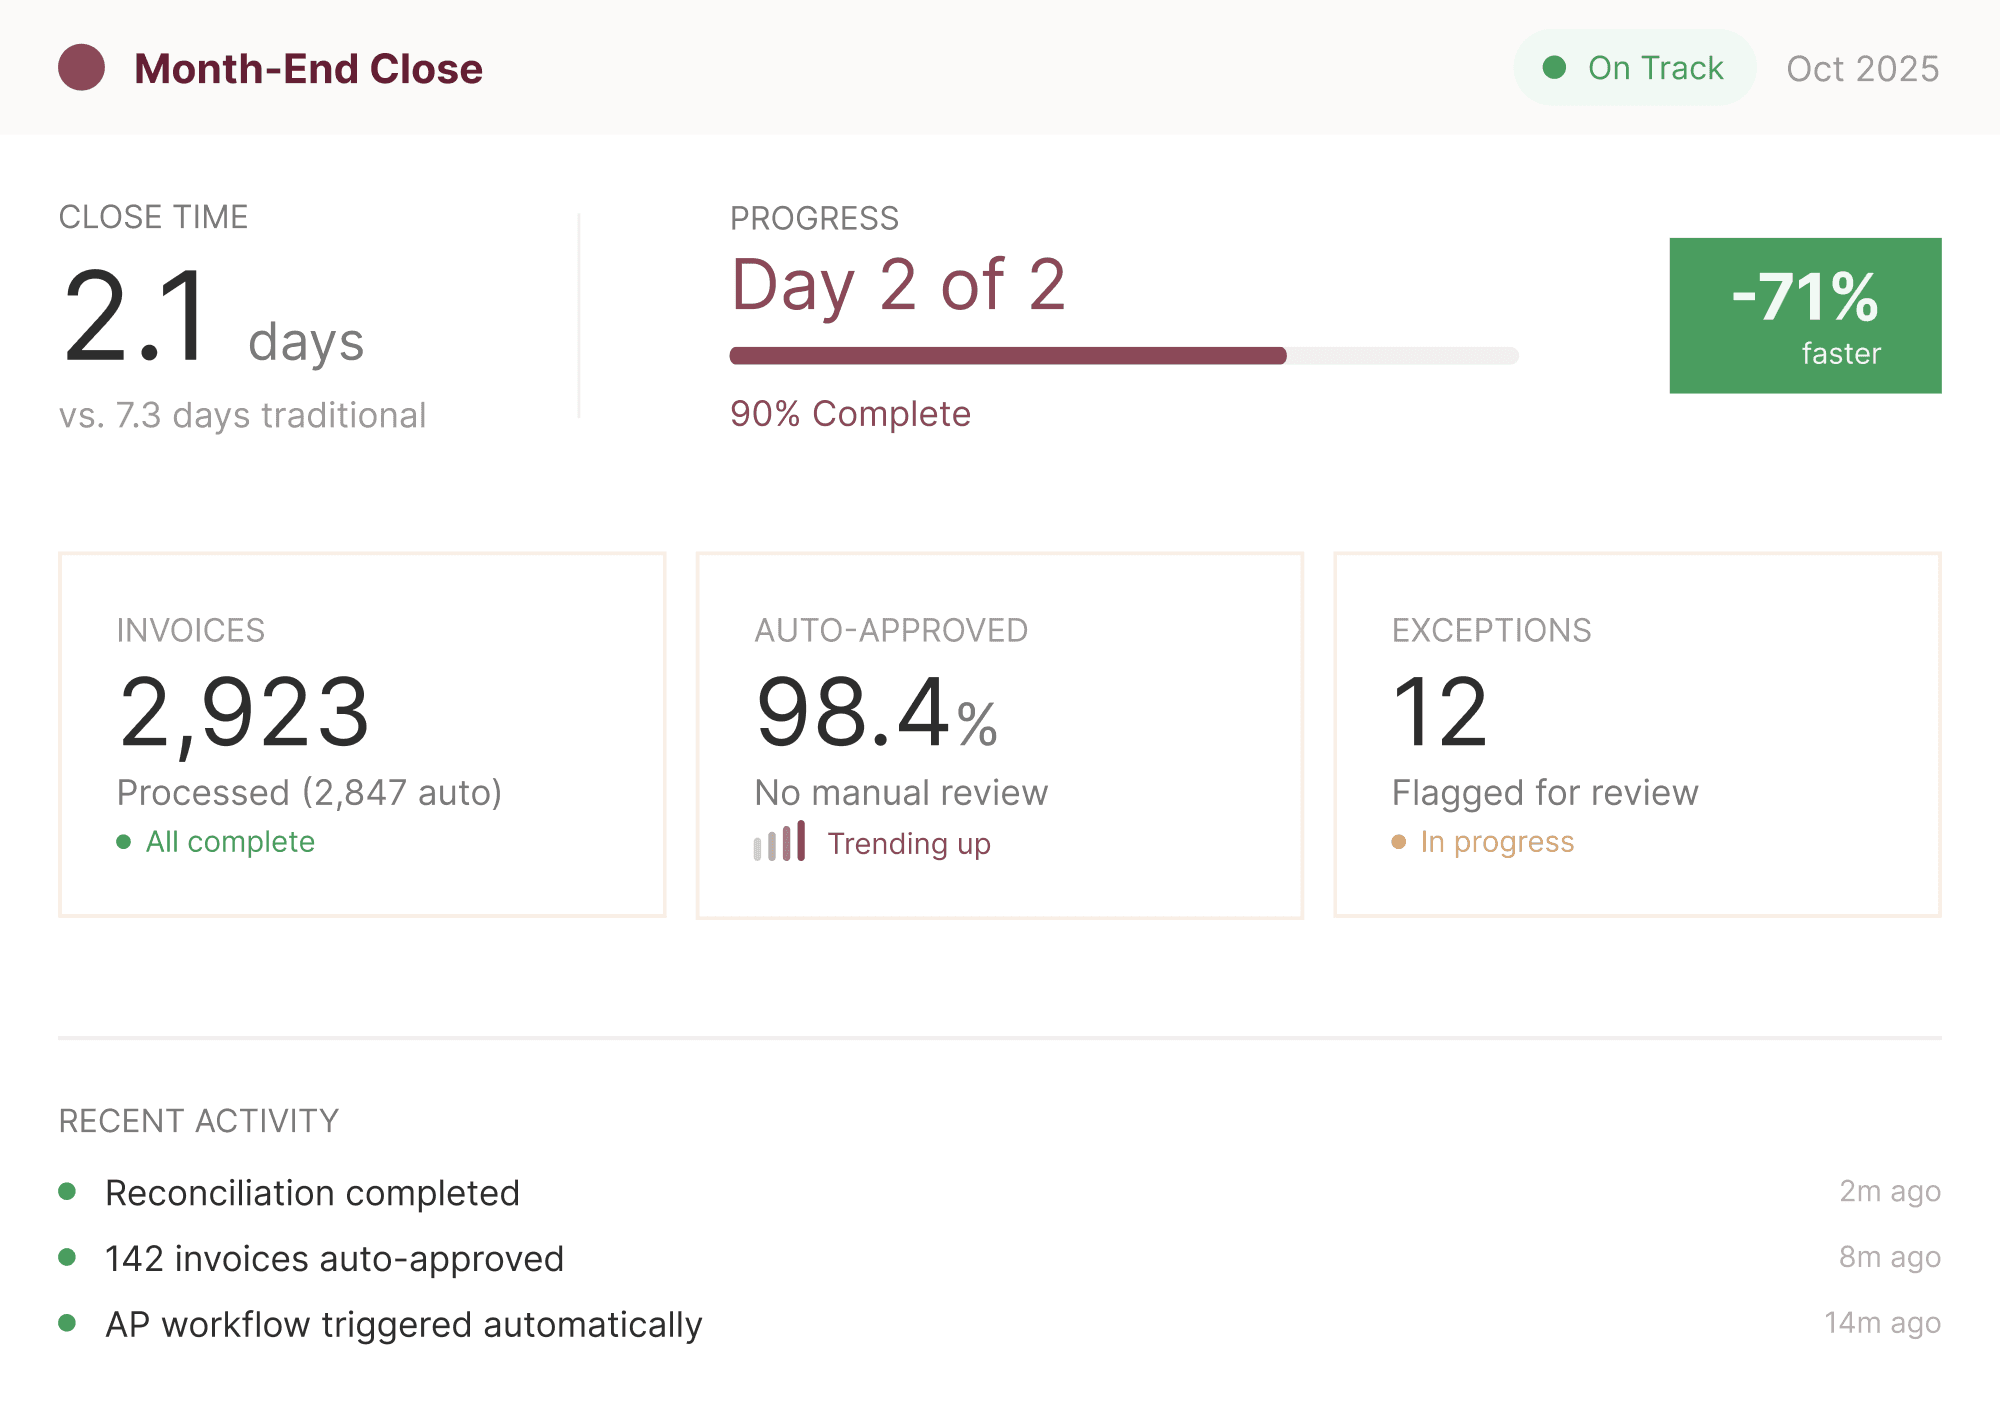
Task: Click the -71% faster green badge
Action: (1805, 315)
